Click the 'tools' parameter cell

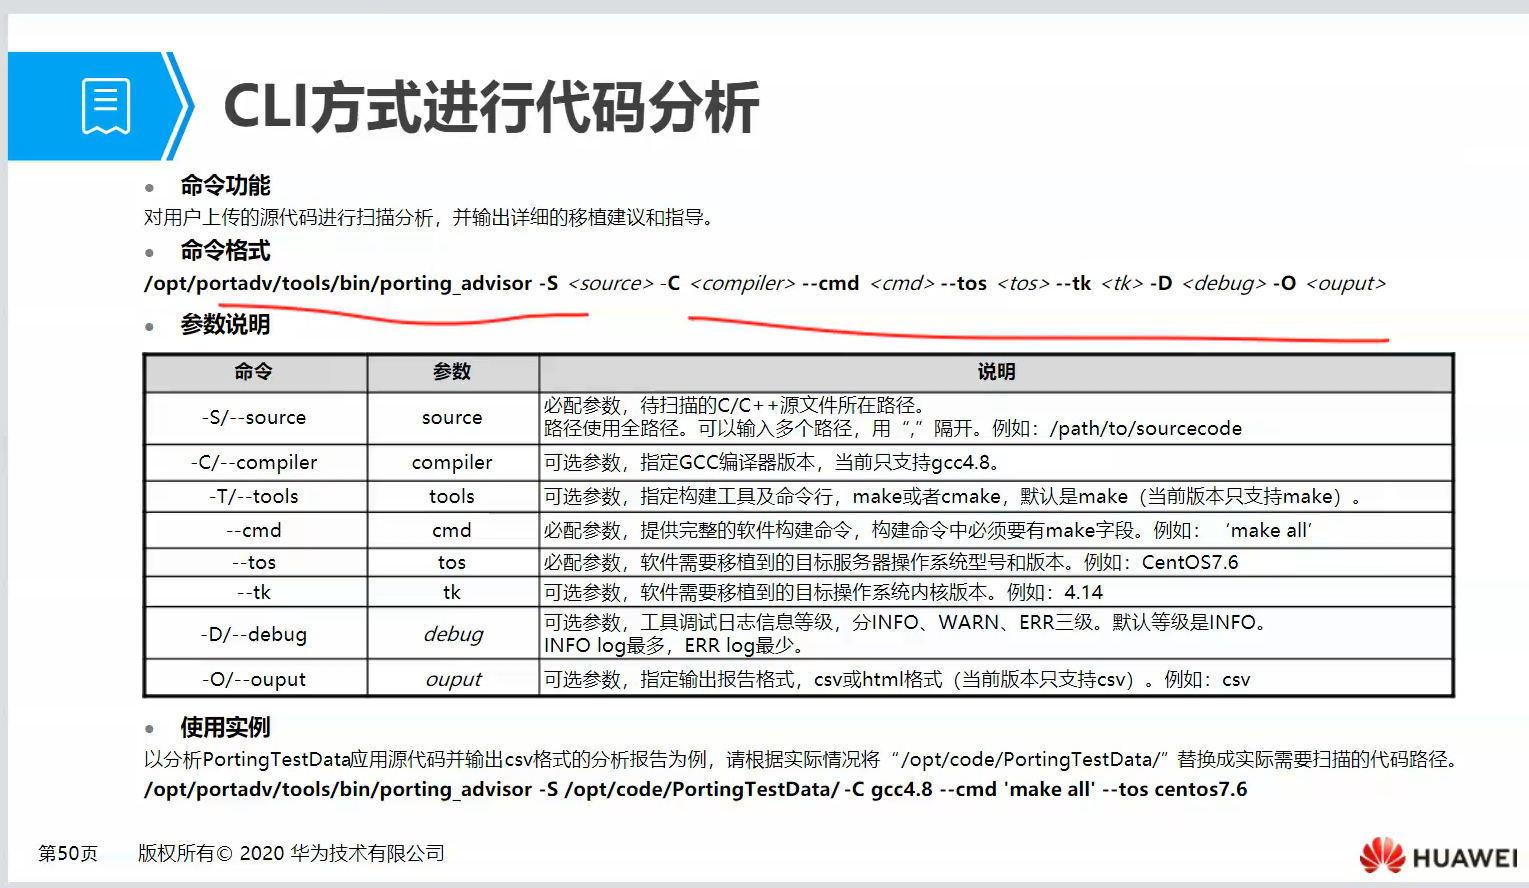point(452,497)
